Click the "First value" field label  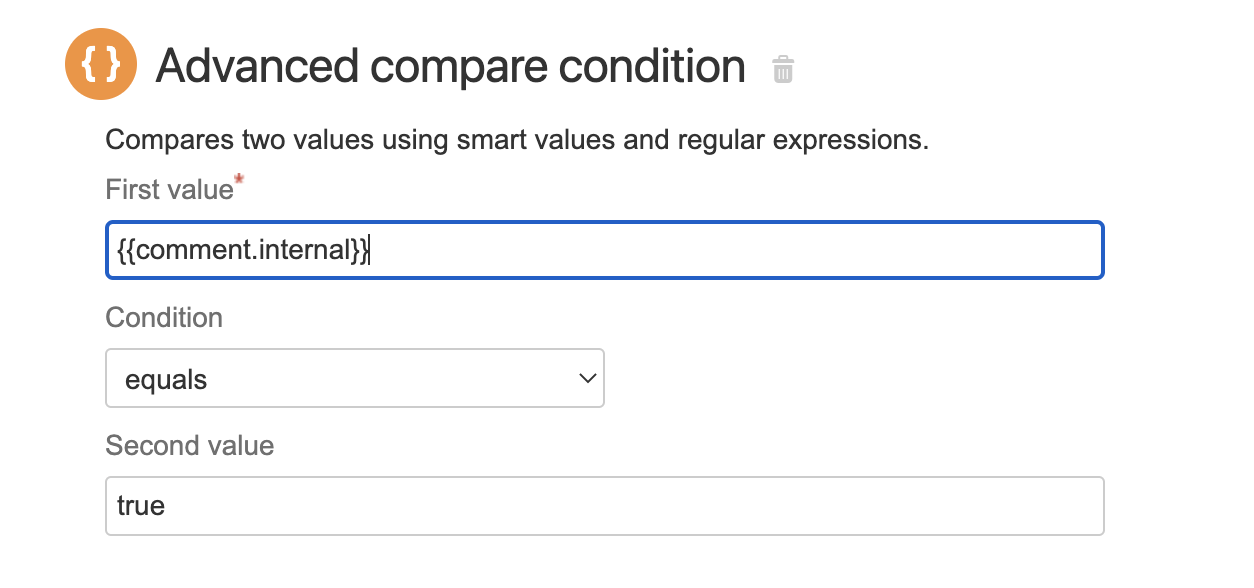click(168, 190)
